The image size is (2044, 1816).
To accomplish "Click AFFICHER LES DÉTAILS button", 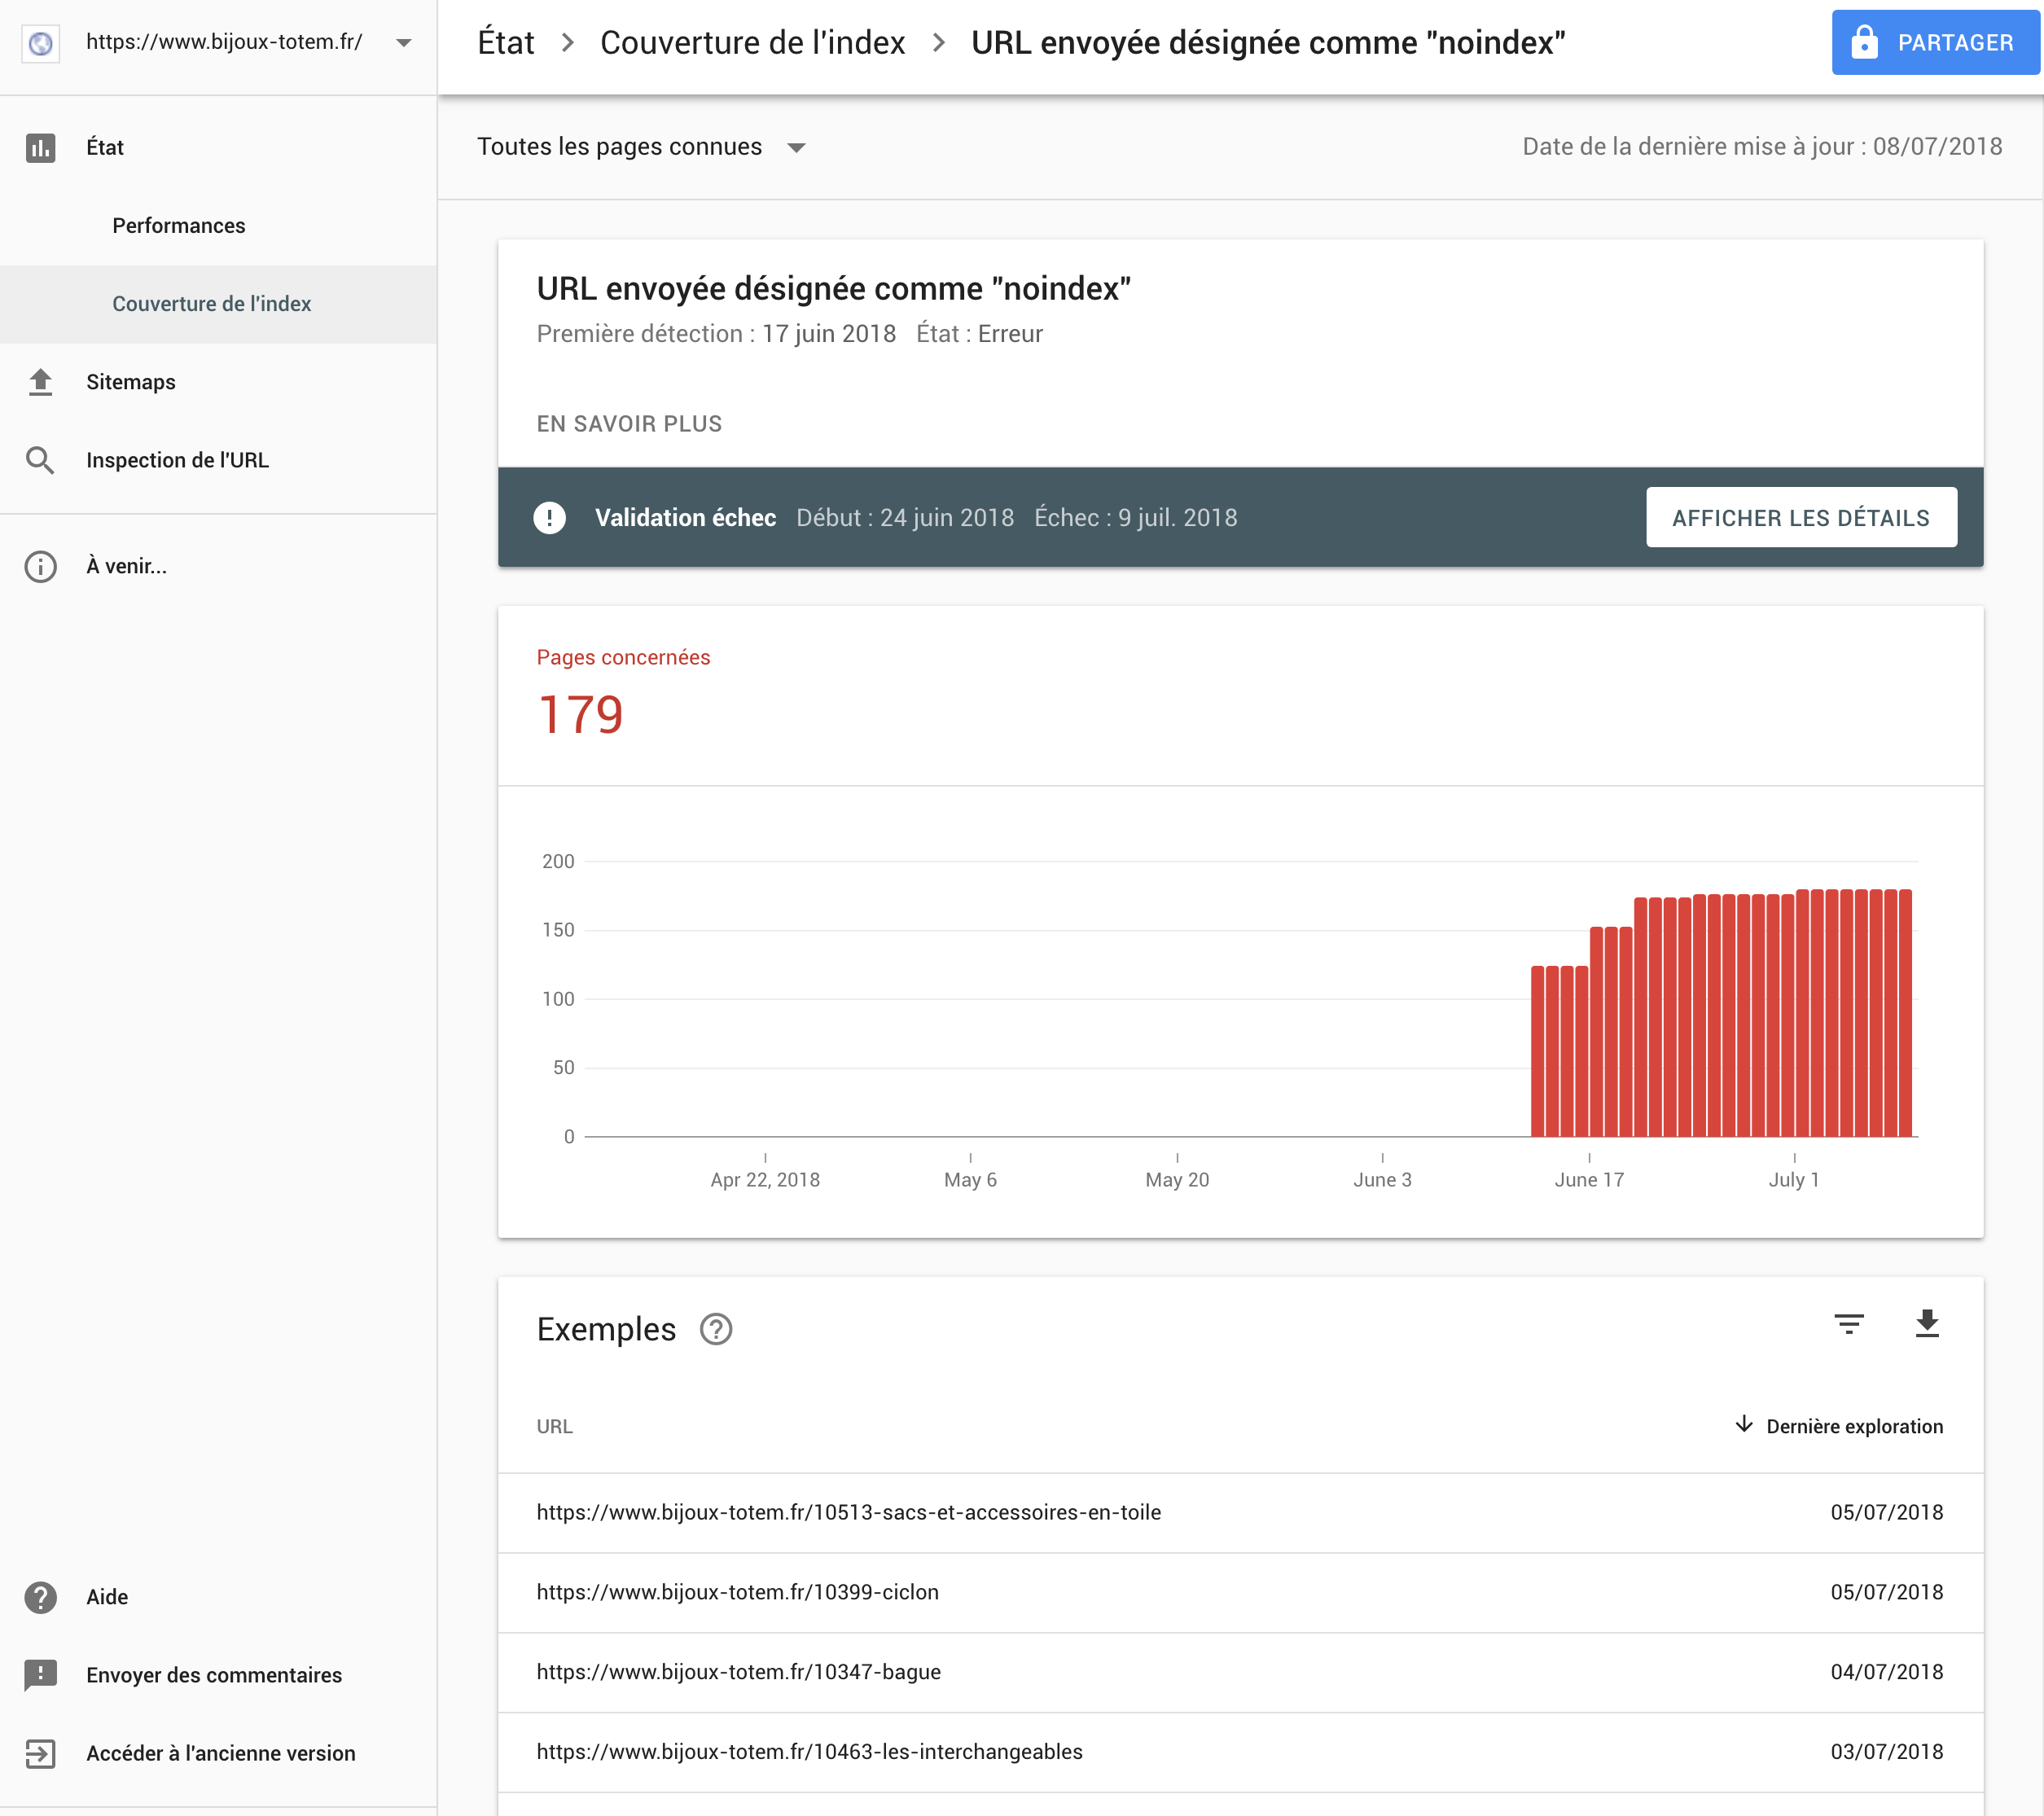I will pos(1801,518).
